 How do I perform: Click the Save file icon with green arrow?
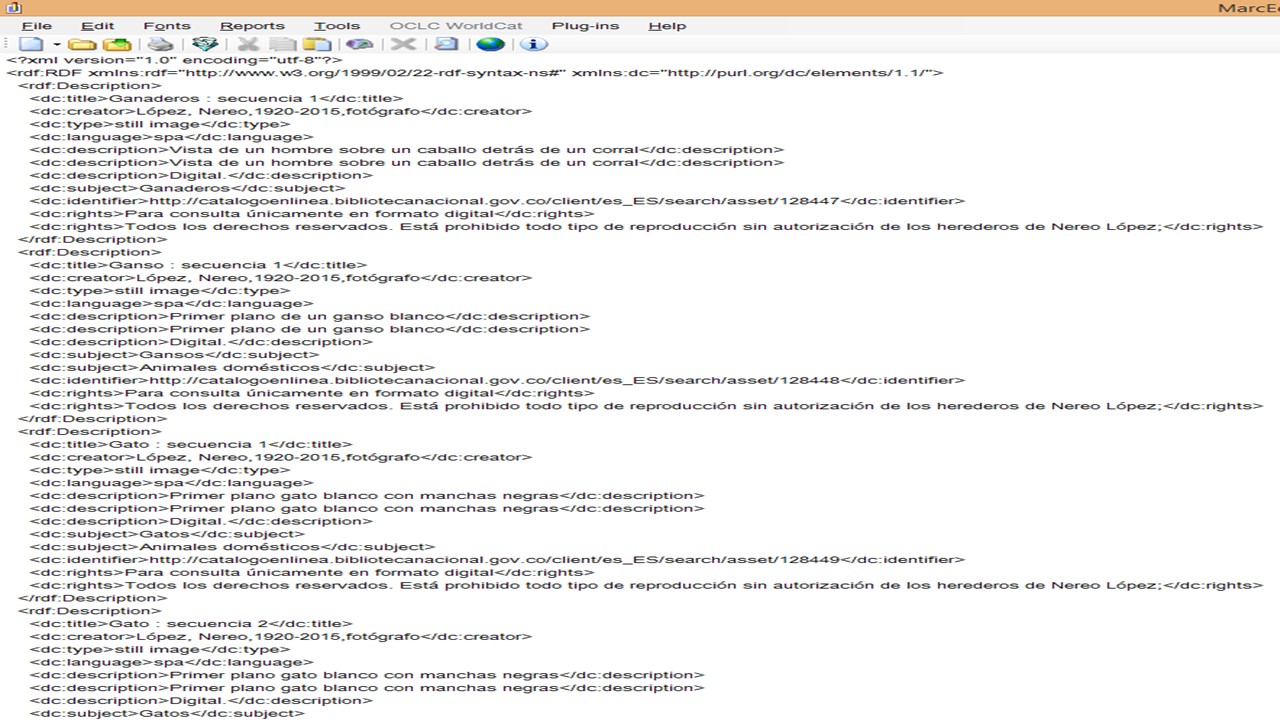pyautogui.click(x=118, y=44)
